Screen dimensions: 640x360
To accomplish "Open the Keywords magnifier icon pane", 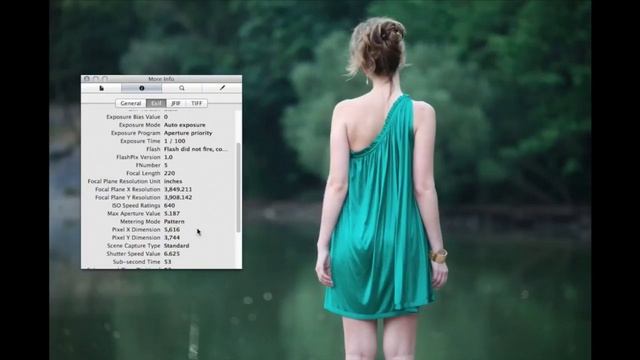I will pyautogui.click(x=182, y=88).
